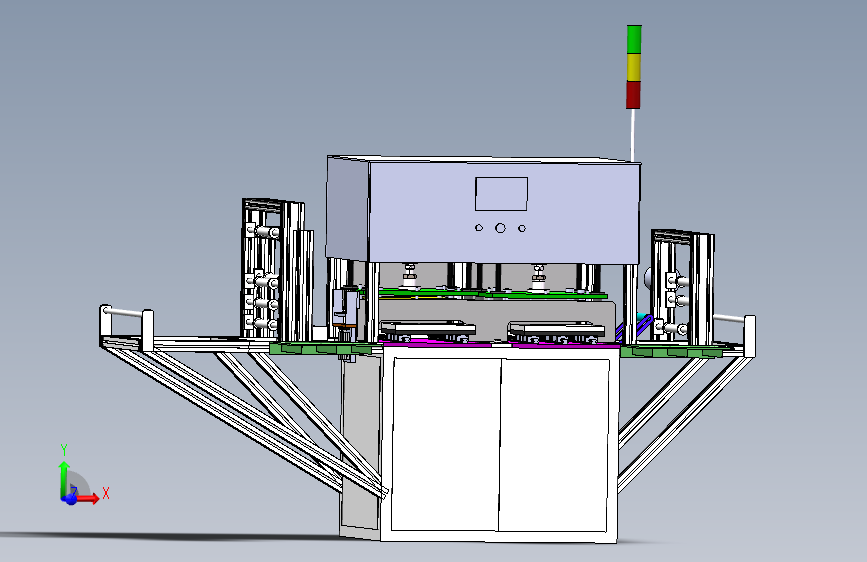Select the green light of the signal tower
This screenshot has width=867, height=562.
634,39
